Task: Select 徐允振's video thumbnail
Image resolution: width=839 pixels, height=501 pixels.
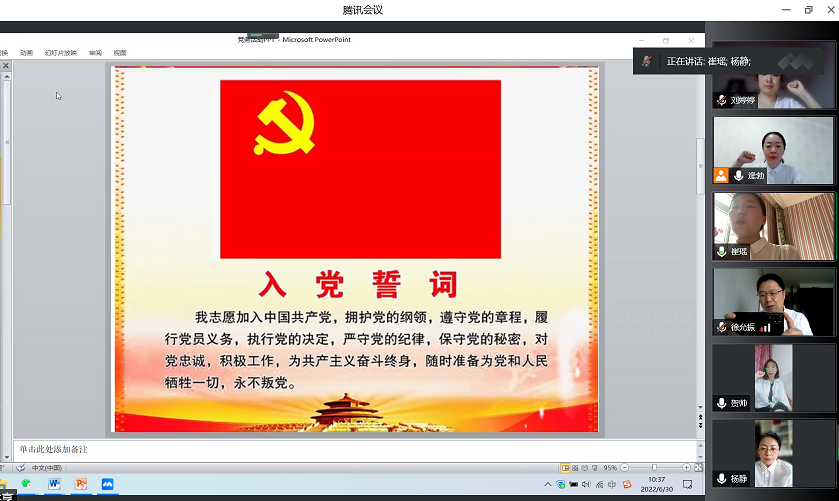Action: [772, 301]
